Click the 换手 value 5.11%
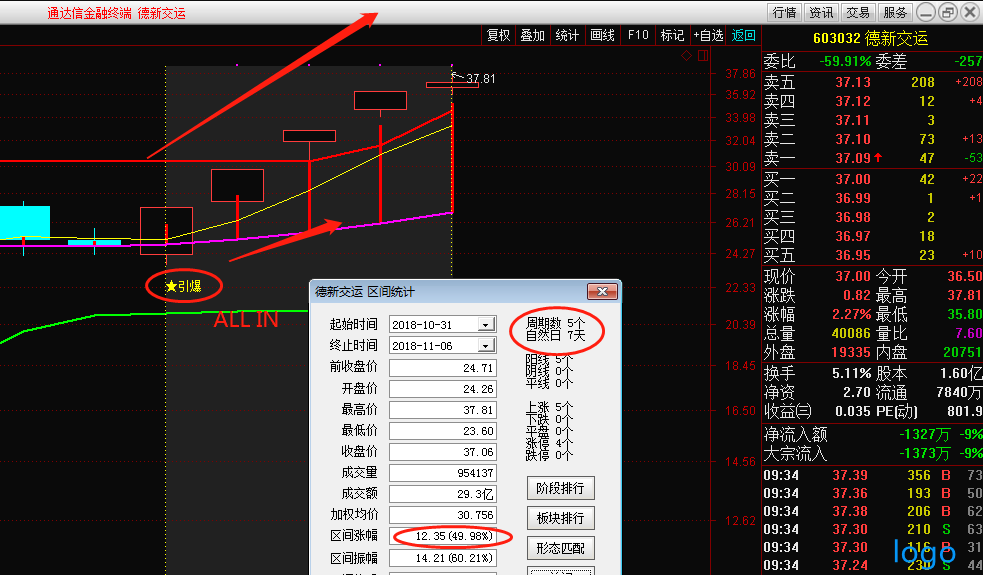The image size is (983, 575). 851,374
